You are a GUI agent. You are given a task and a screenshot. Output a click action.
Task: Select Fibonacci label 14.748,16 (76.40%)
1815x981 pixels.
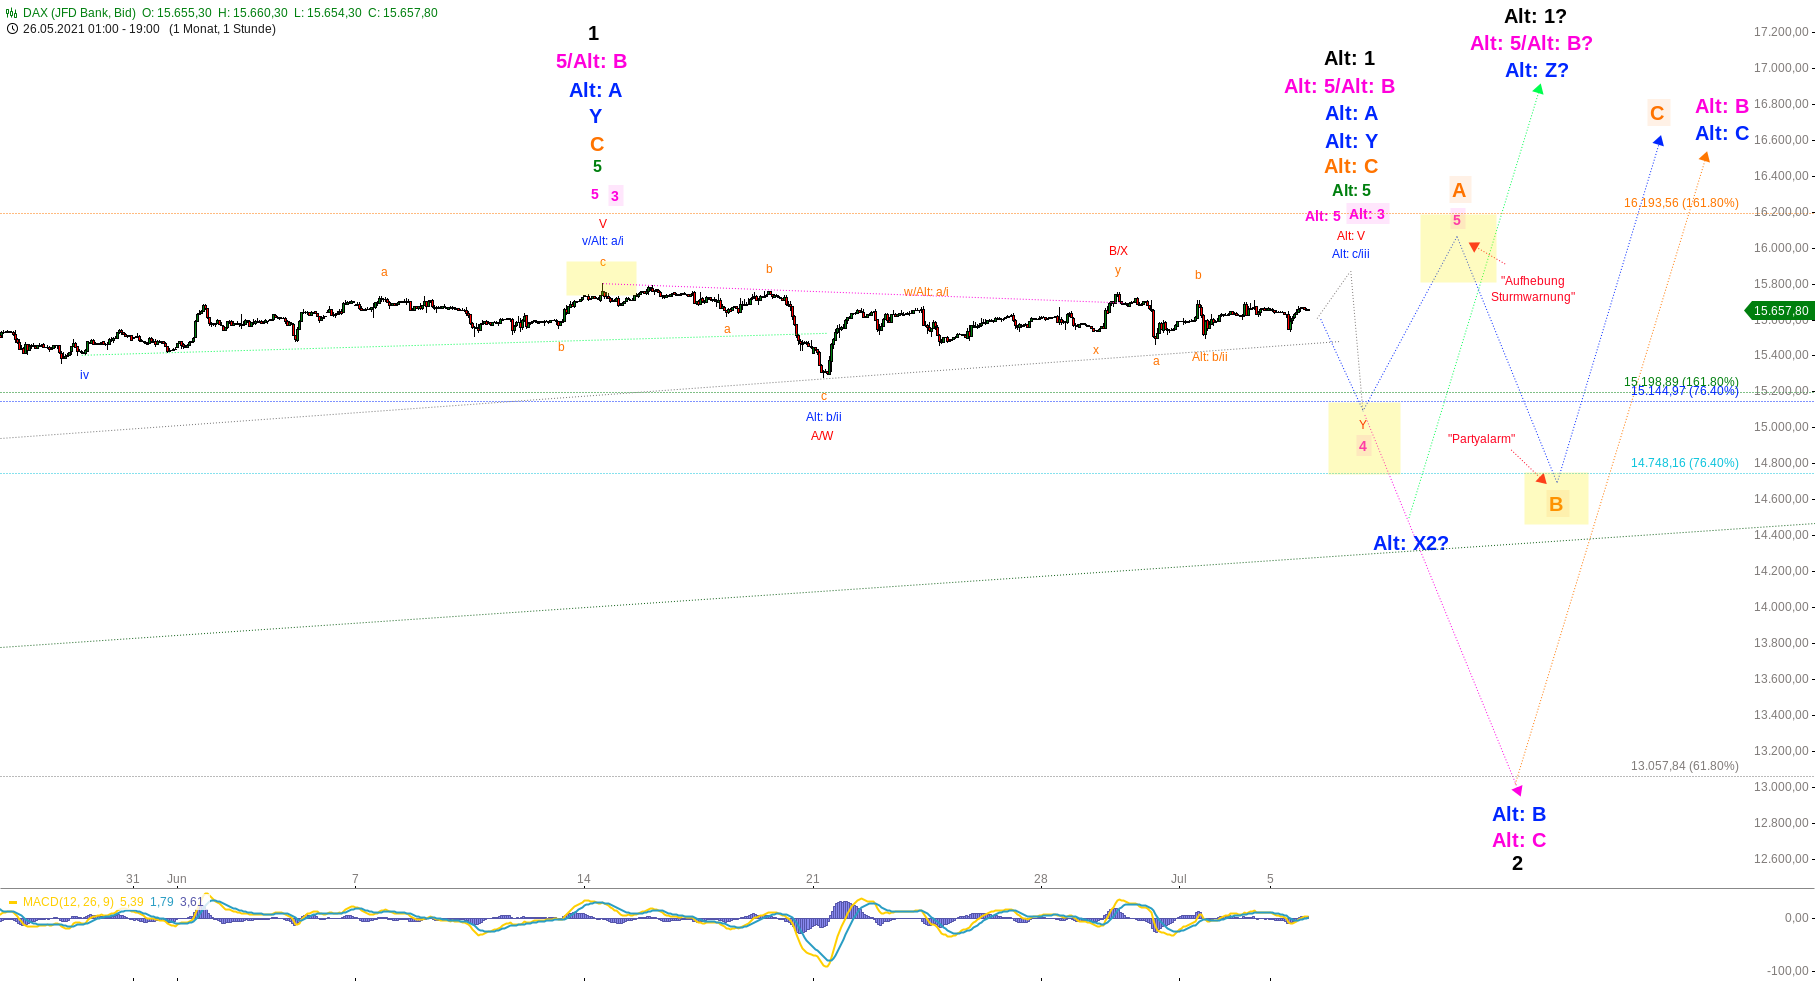(x=1684, y=463)
